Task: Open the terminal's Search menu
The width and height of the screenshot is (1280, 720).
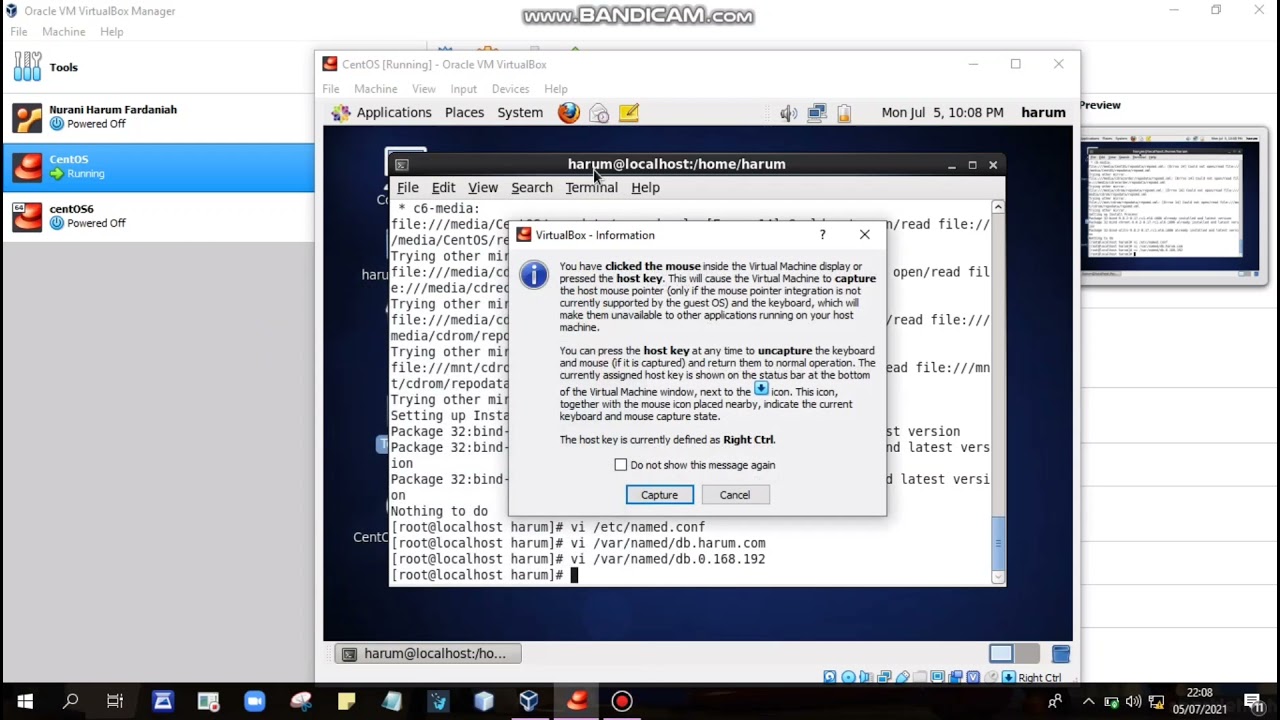Action: pos(532,188)
